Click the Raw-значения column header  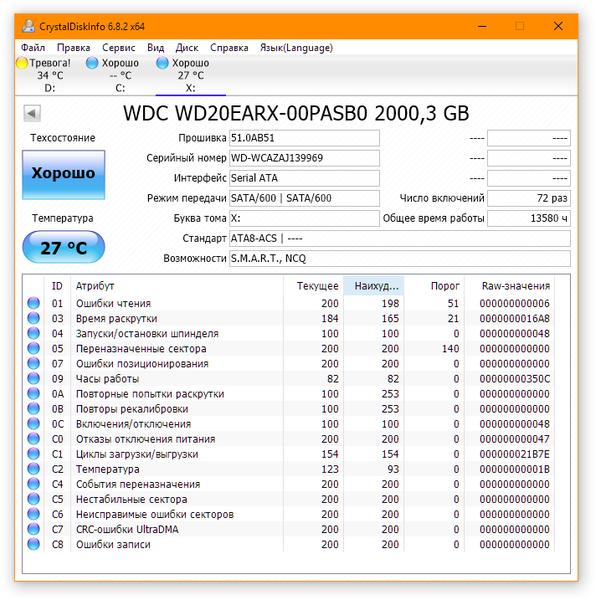[x=510, y=286]
